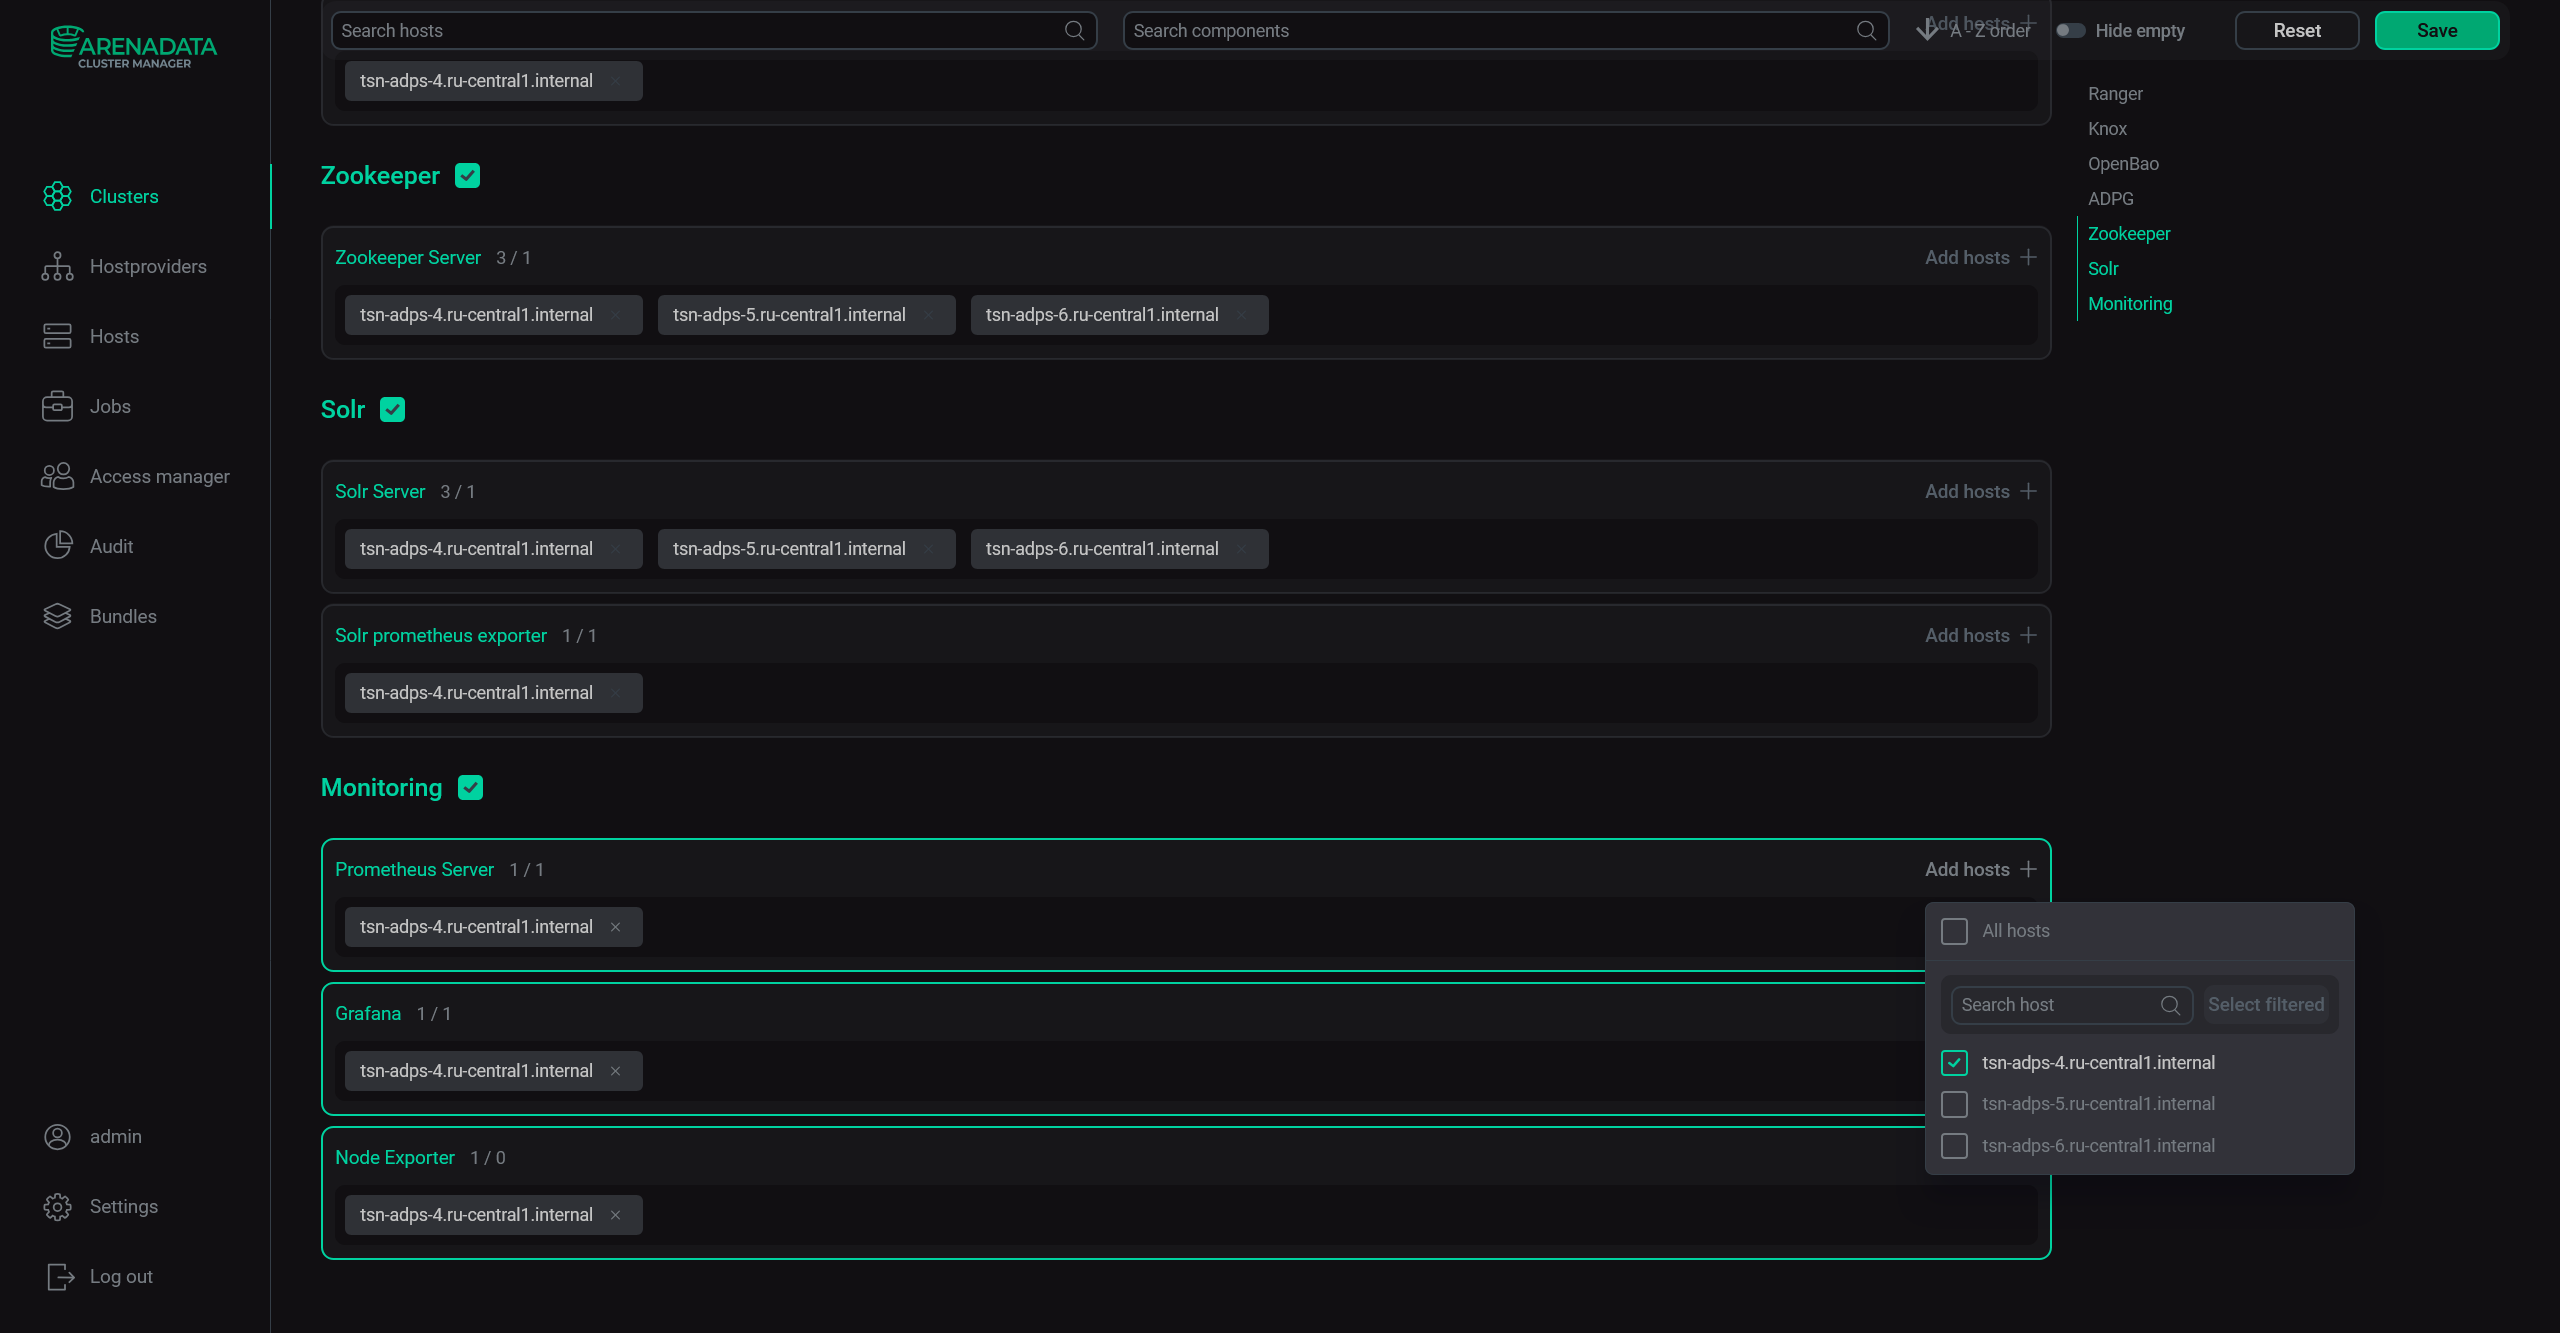Open the Hosts page from sidebar
The height and width of the screenshot is (1333, 2560).
[113, 336]
